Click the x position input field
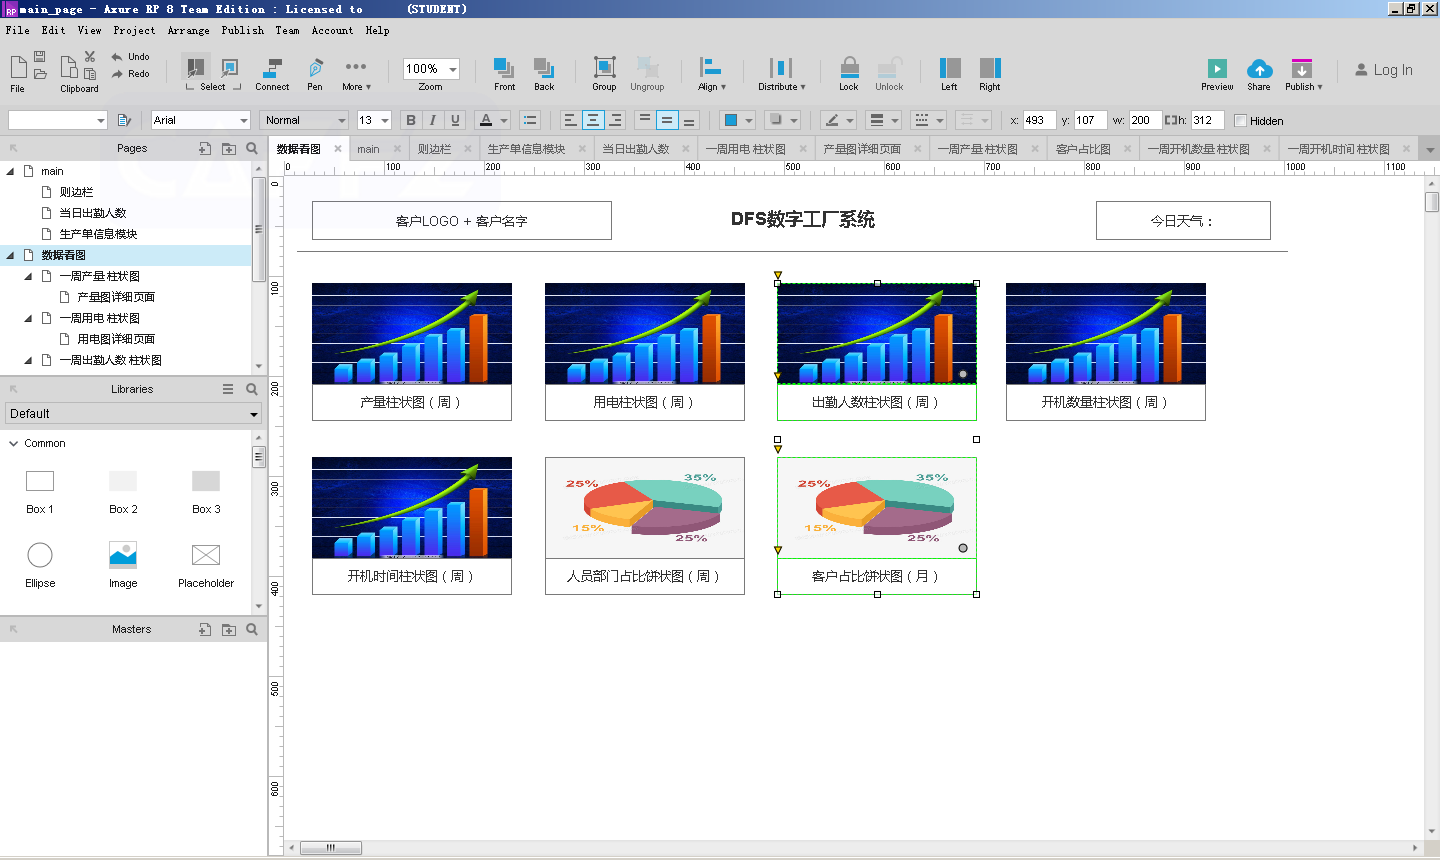The image size is (1440, 860). [1038, 120]
